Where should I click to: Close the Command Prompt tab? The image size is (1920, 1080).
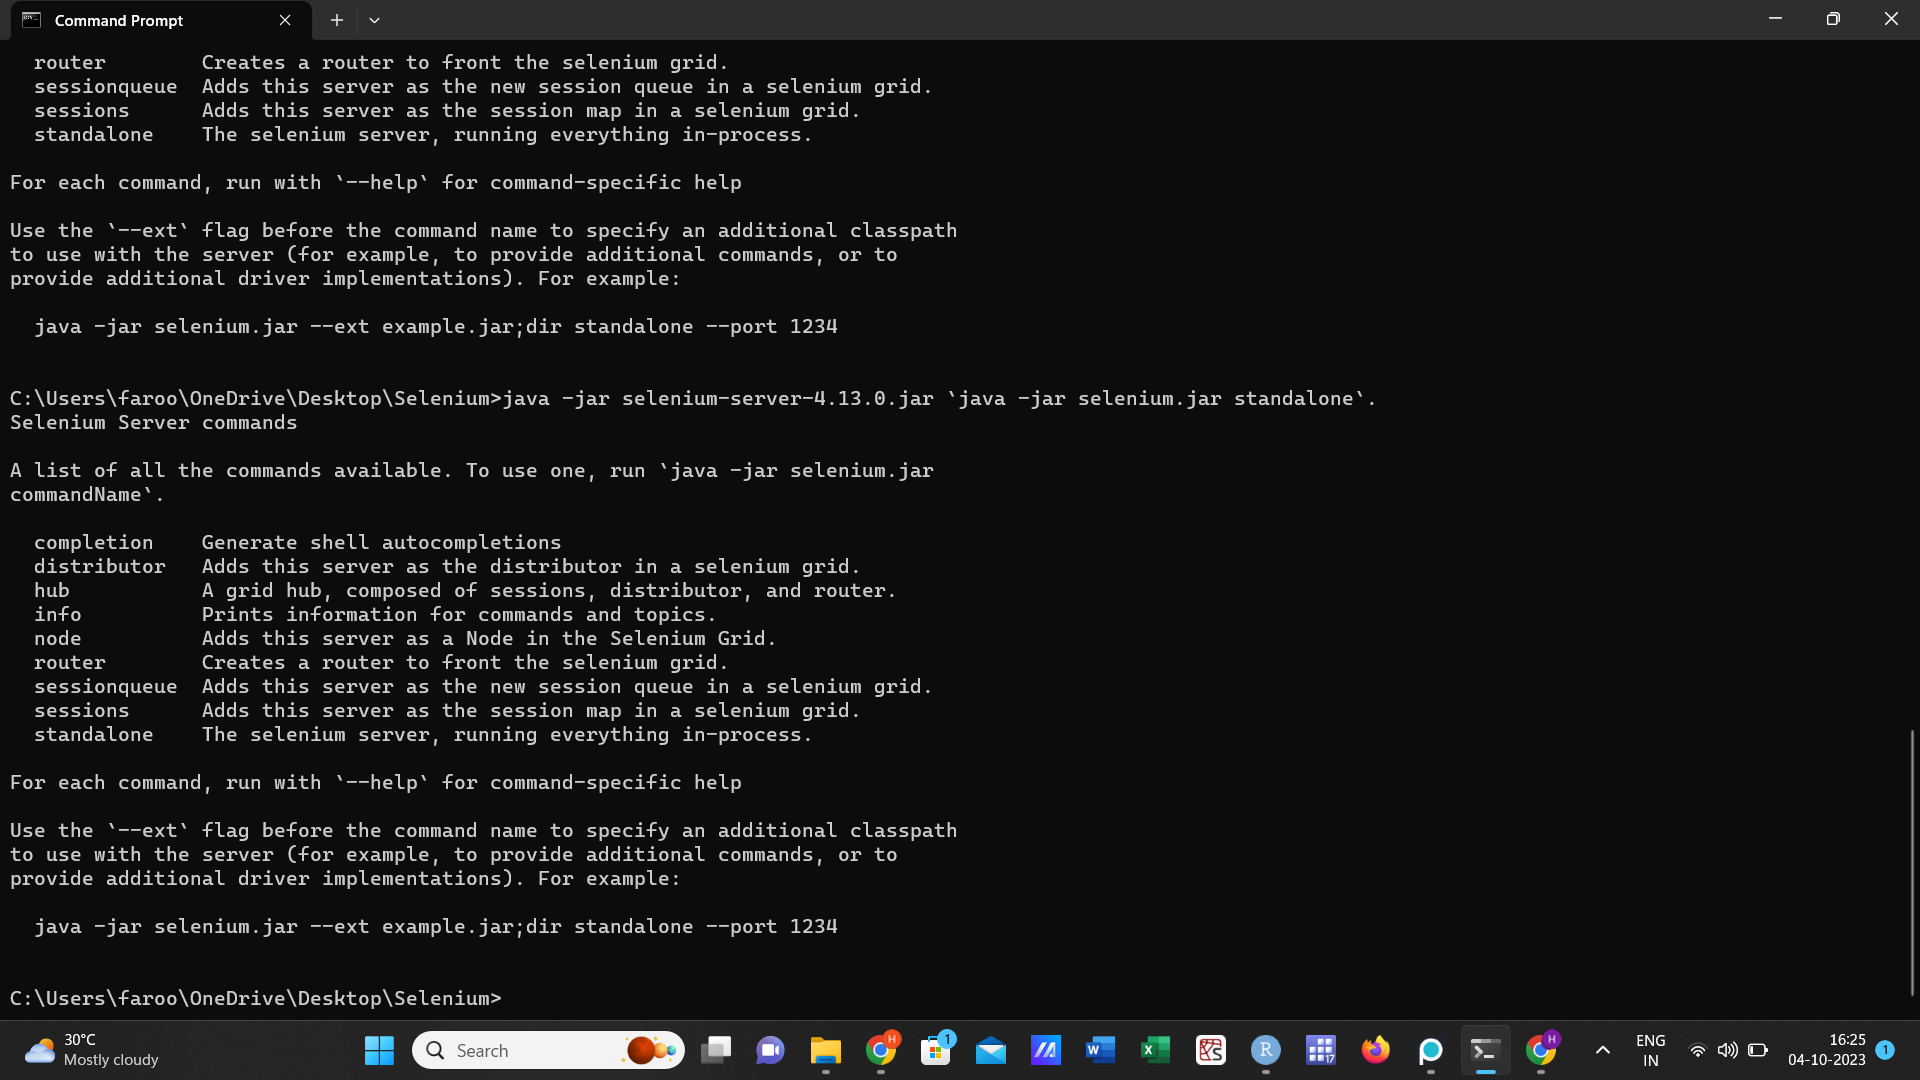tap(284, 20)
